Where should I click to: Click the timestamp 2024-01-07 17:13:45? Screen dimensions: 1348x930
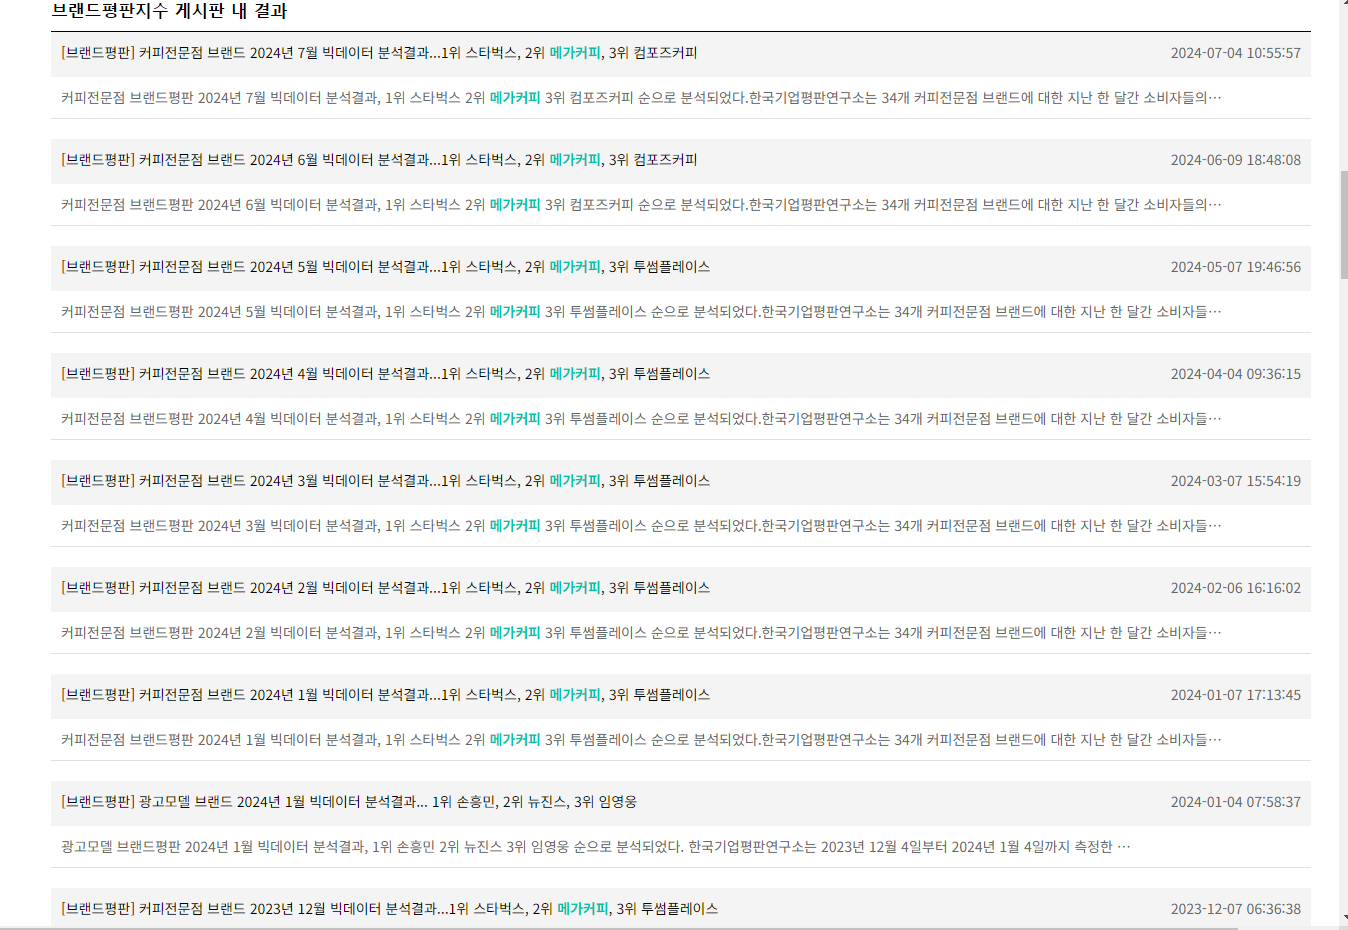coord(1236,695)
